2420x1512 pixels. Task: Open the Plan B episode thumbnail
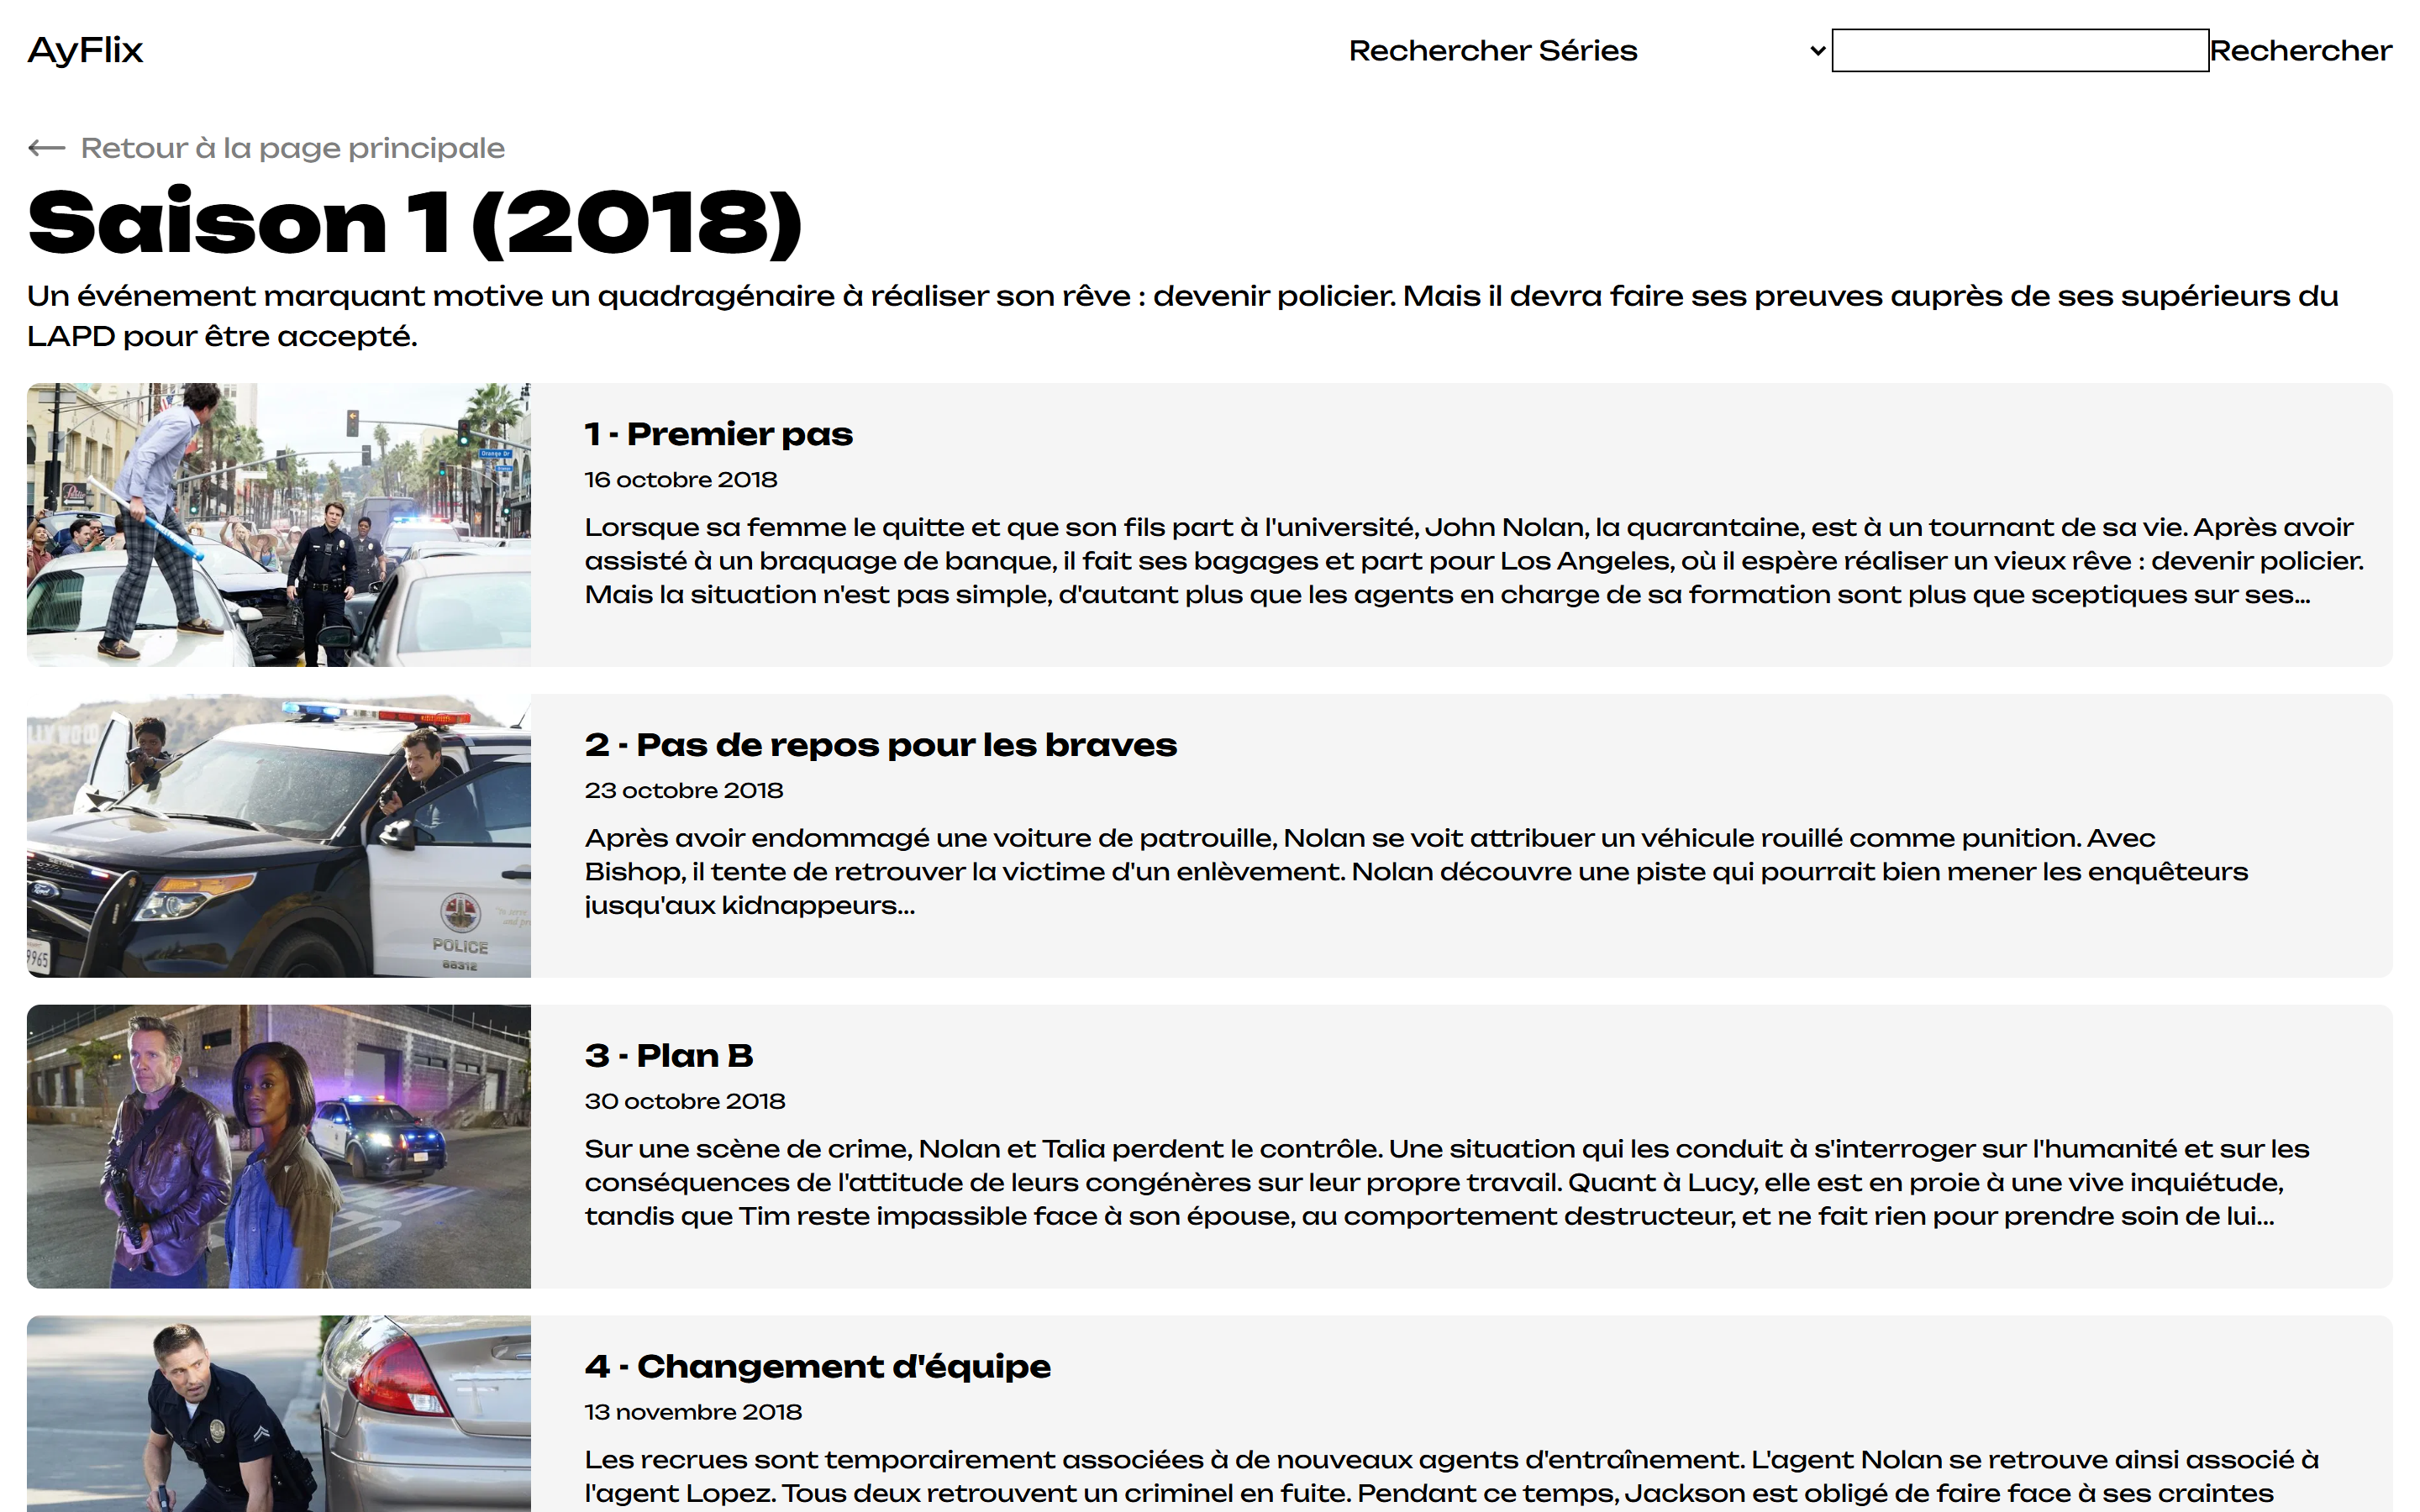point(278,1146)
